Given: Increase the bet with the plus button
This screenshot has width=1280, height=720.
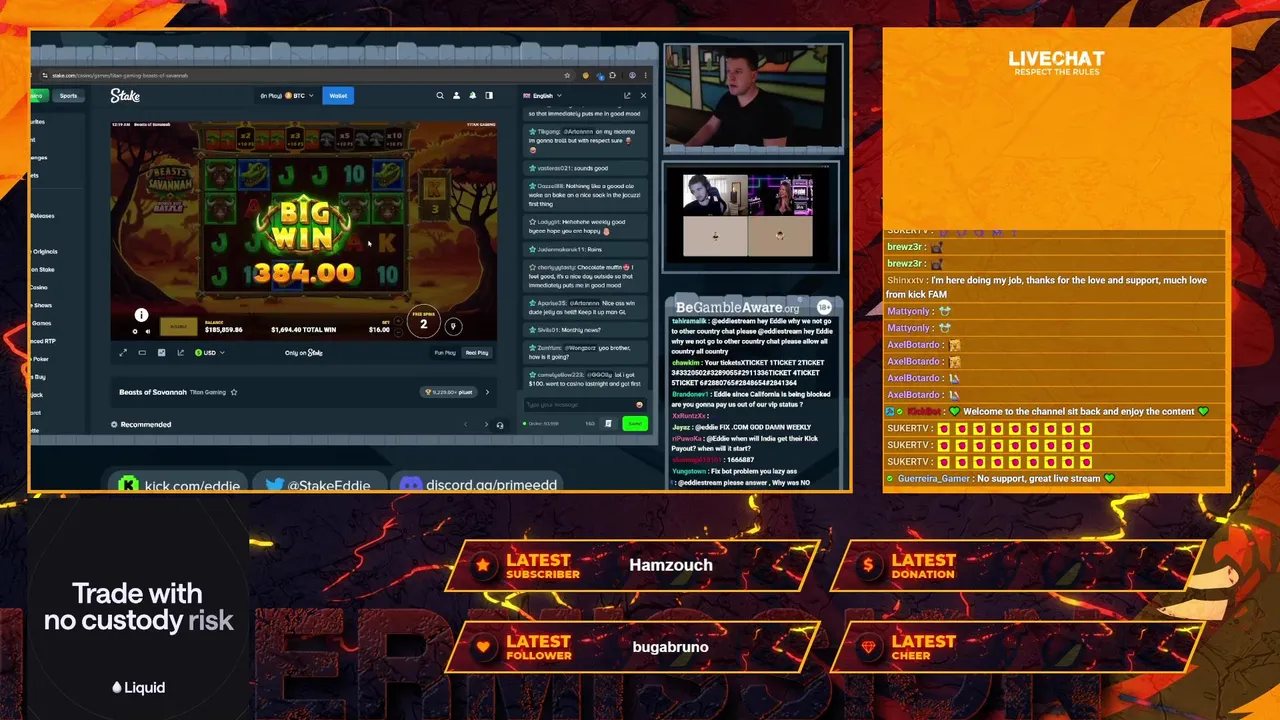Looking at the screenshot, I should click(398, 321).
